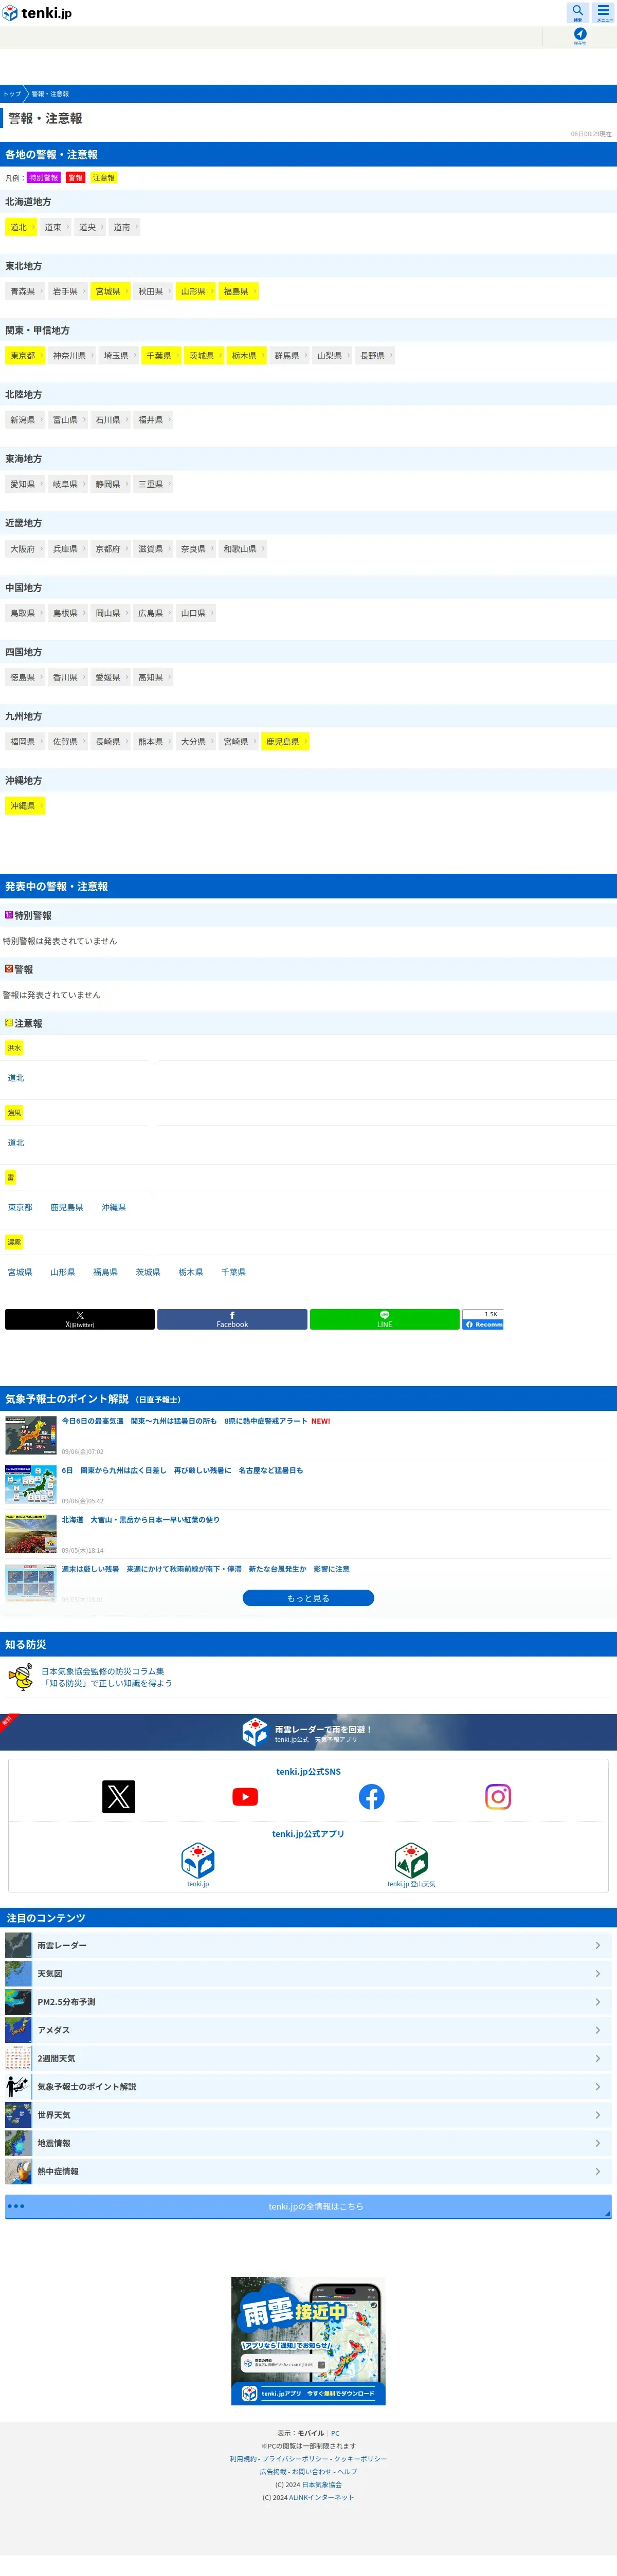Click 雨雲レーダー row thumbnail icon
The height and width of the screenshot is (2576, 617).
[x=18, y=1945]
